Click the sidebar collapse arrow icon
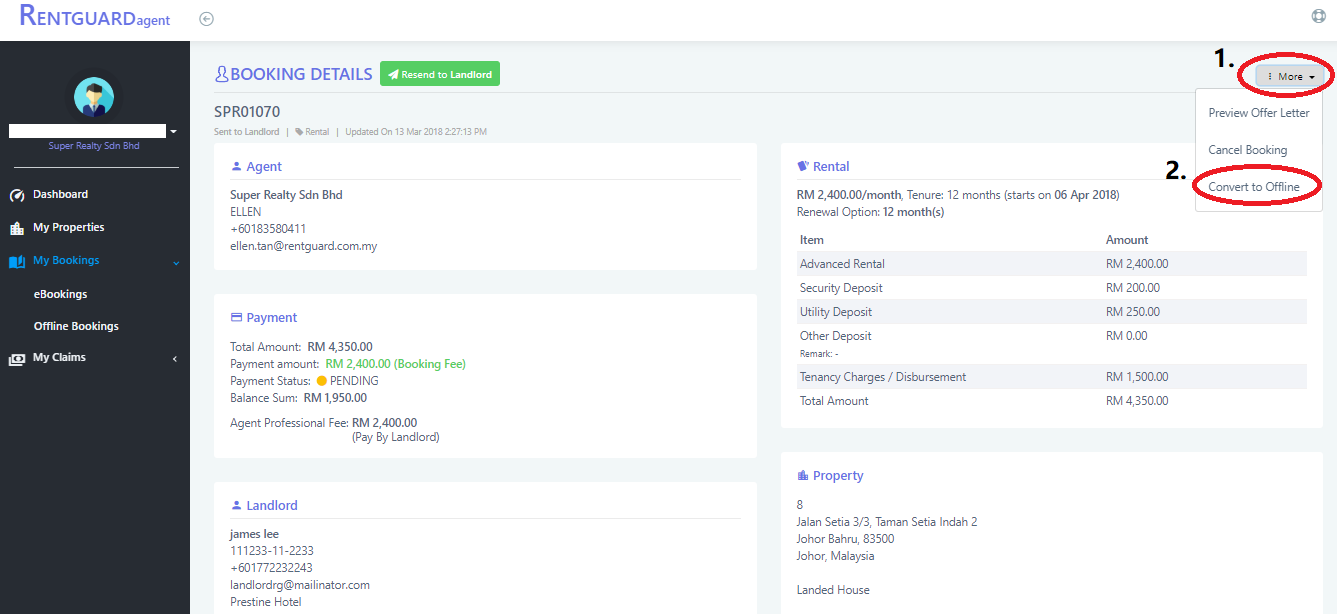Viewport: 1337px width, 614px height. point(207,19)
